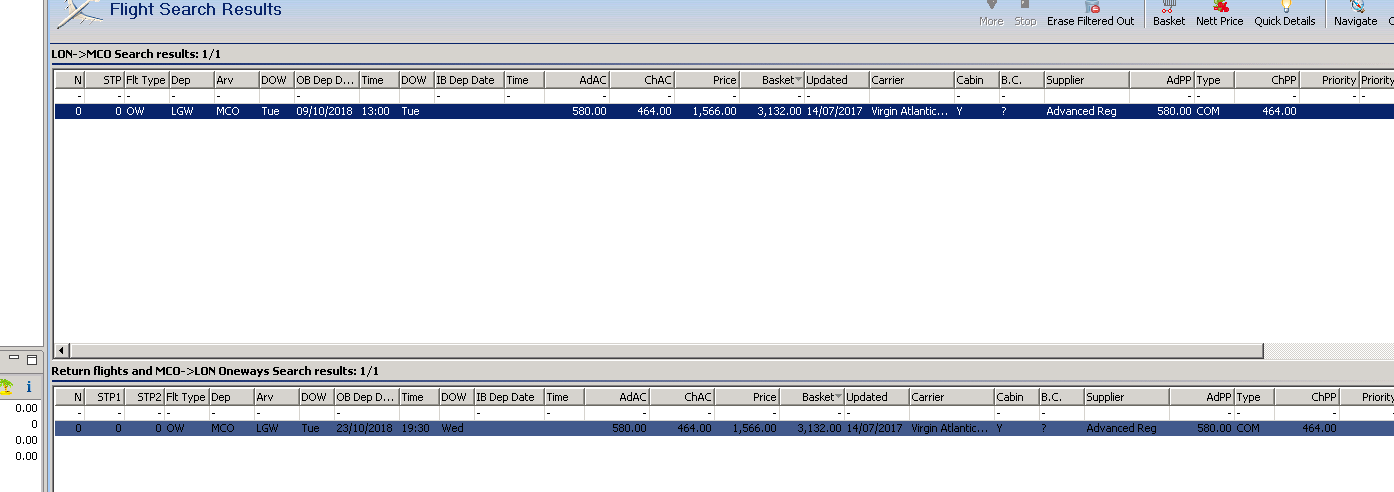This screenshot has height=492, width=1394.
Task: Show Quick Details with lightbulb icon
Action: coord(1285,13)
